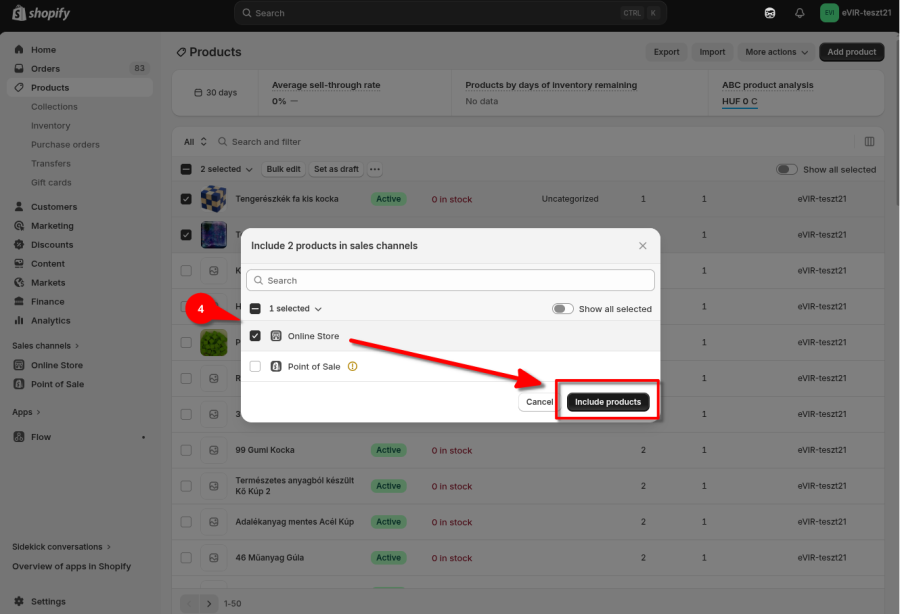Click the Import button

[712, 52]
